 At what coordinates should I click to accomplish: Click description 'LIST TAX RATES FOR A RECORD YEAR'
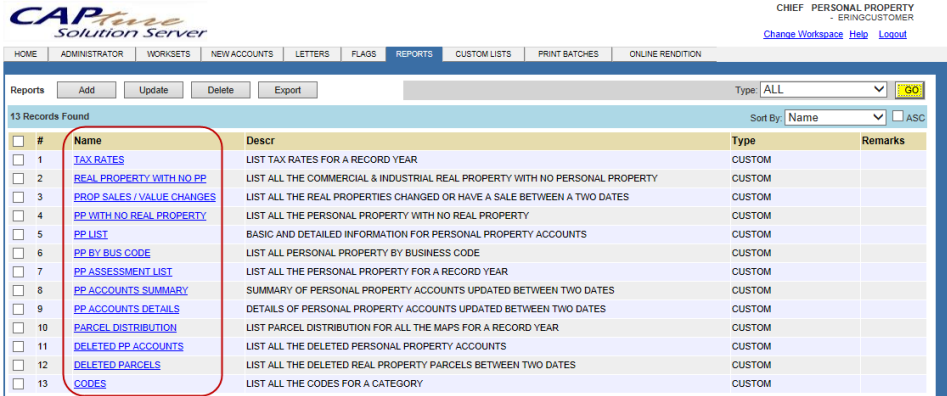332,160
